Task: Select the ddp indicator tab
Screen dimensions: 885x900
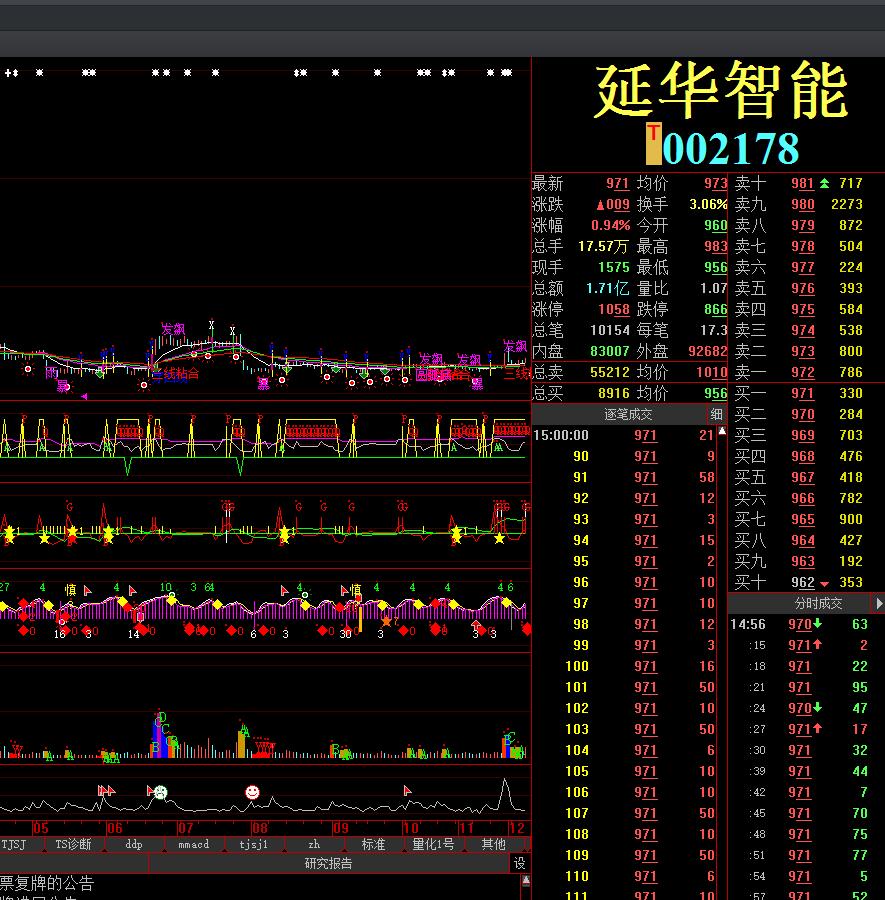Action: (x=134, y=844)
